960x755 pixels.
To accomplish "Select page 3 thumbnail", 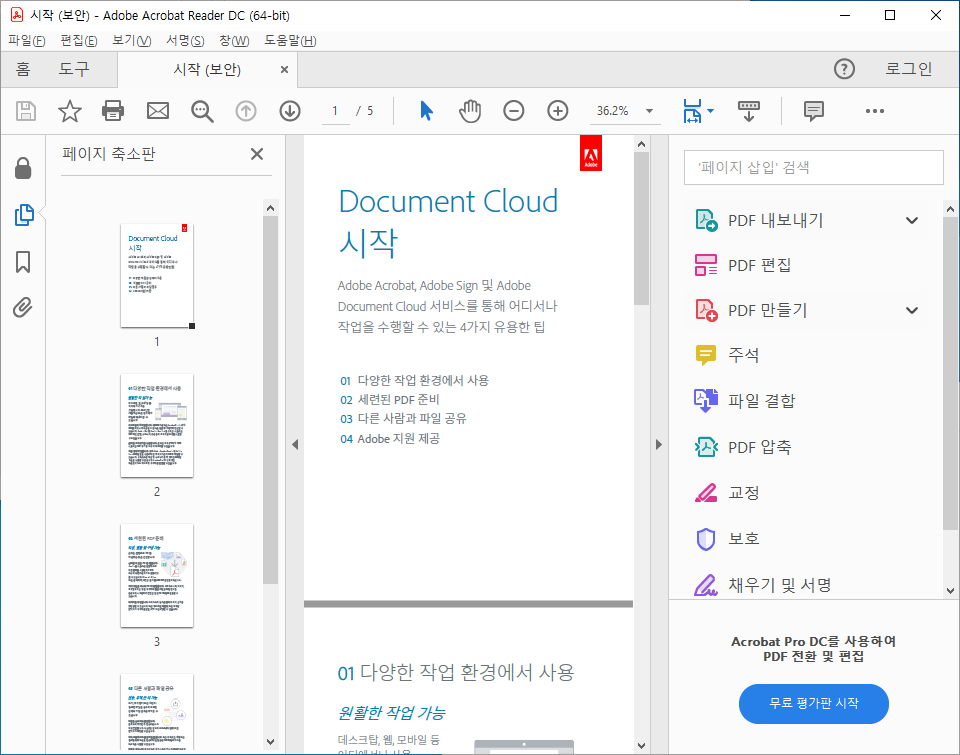I will coord(157,576).
